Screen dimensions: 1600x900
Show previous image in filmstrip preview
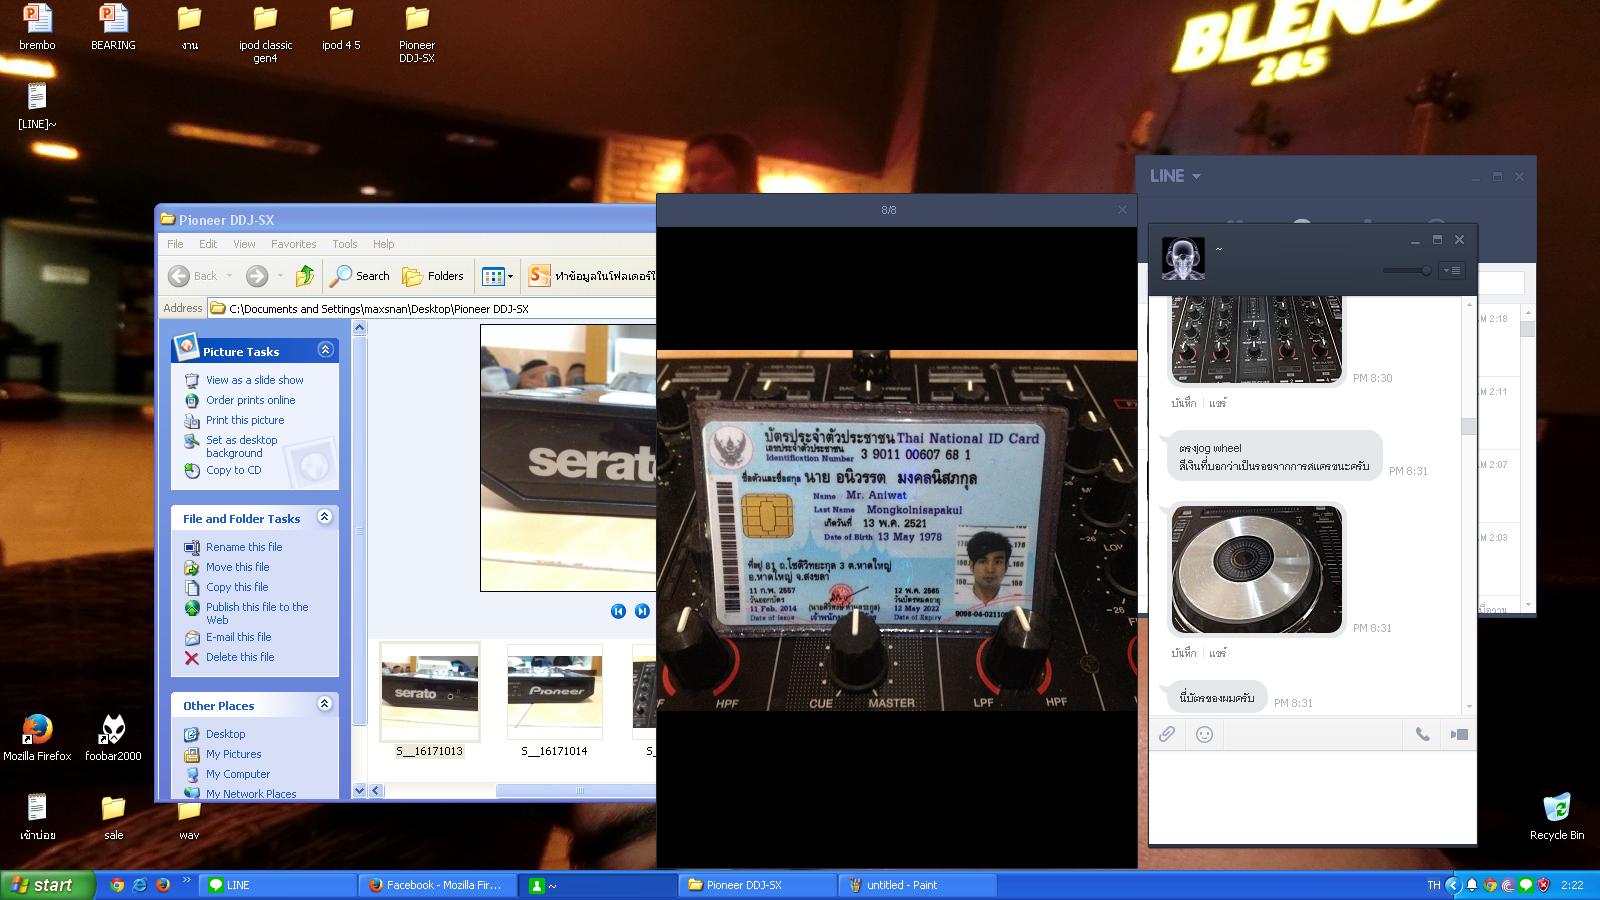619,611
